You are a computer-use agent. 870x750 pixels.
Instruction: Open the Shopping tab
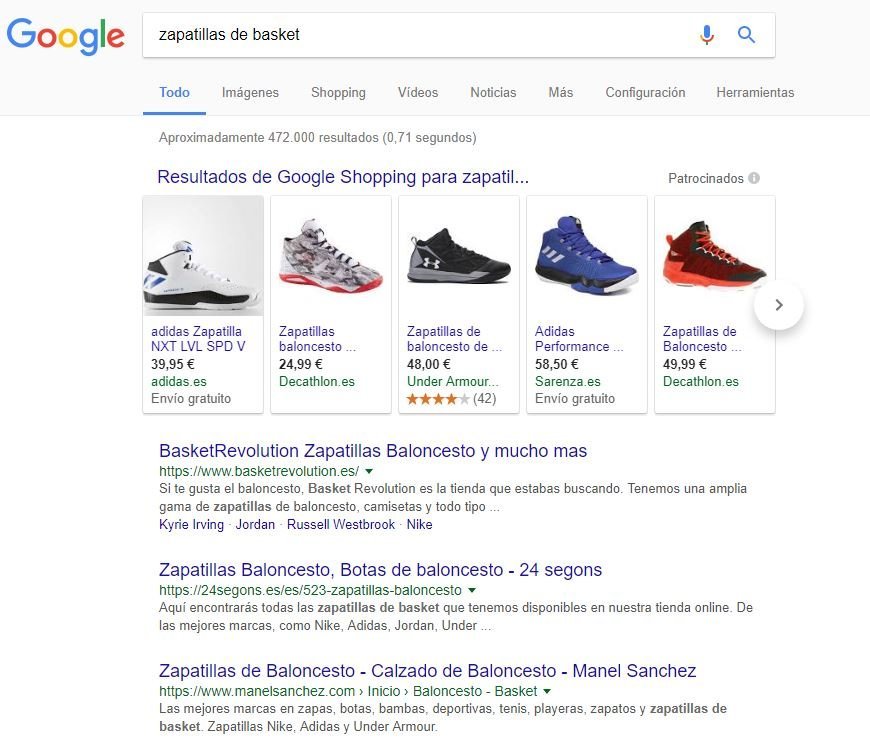coord(338,92)
